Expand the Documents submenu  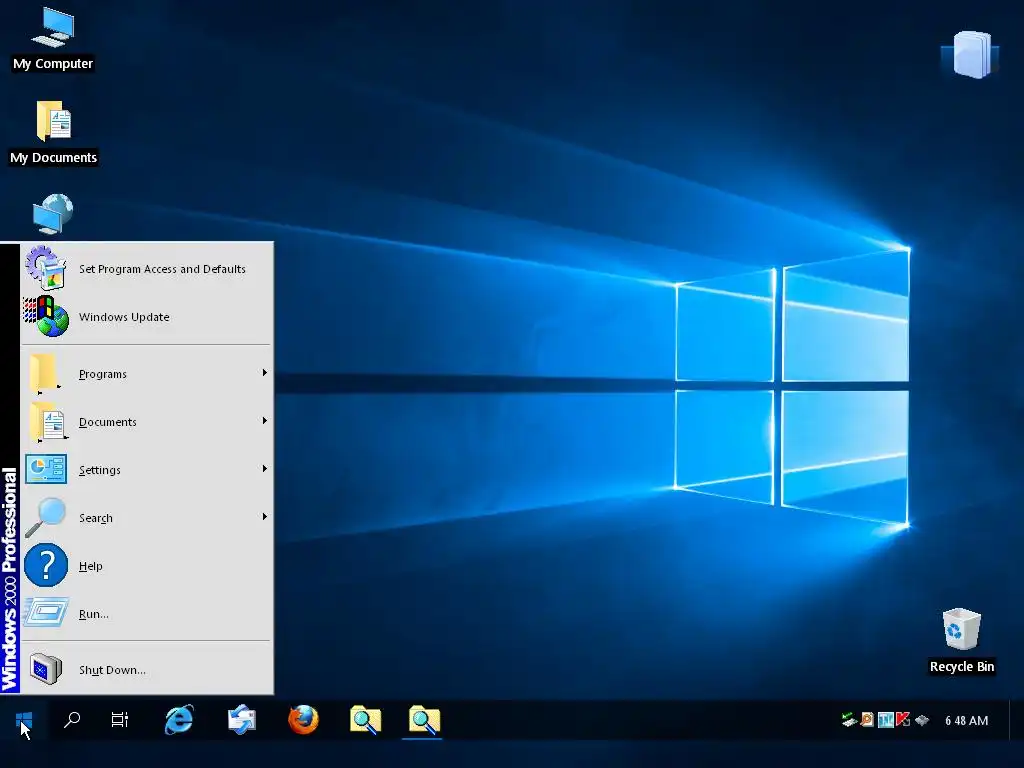[148, 422]
